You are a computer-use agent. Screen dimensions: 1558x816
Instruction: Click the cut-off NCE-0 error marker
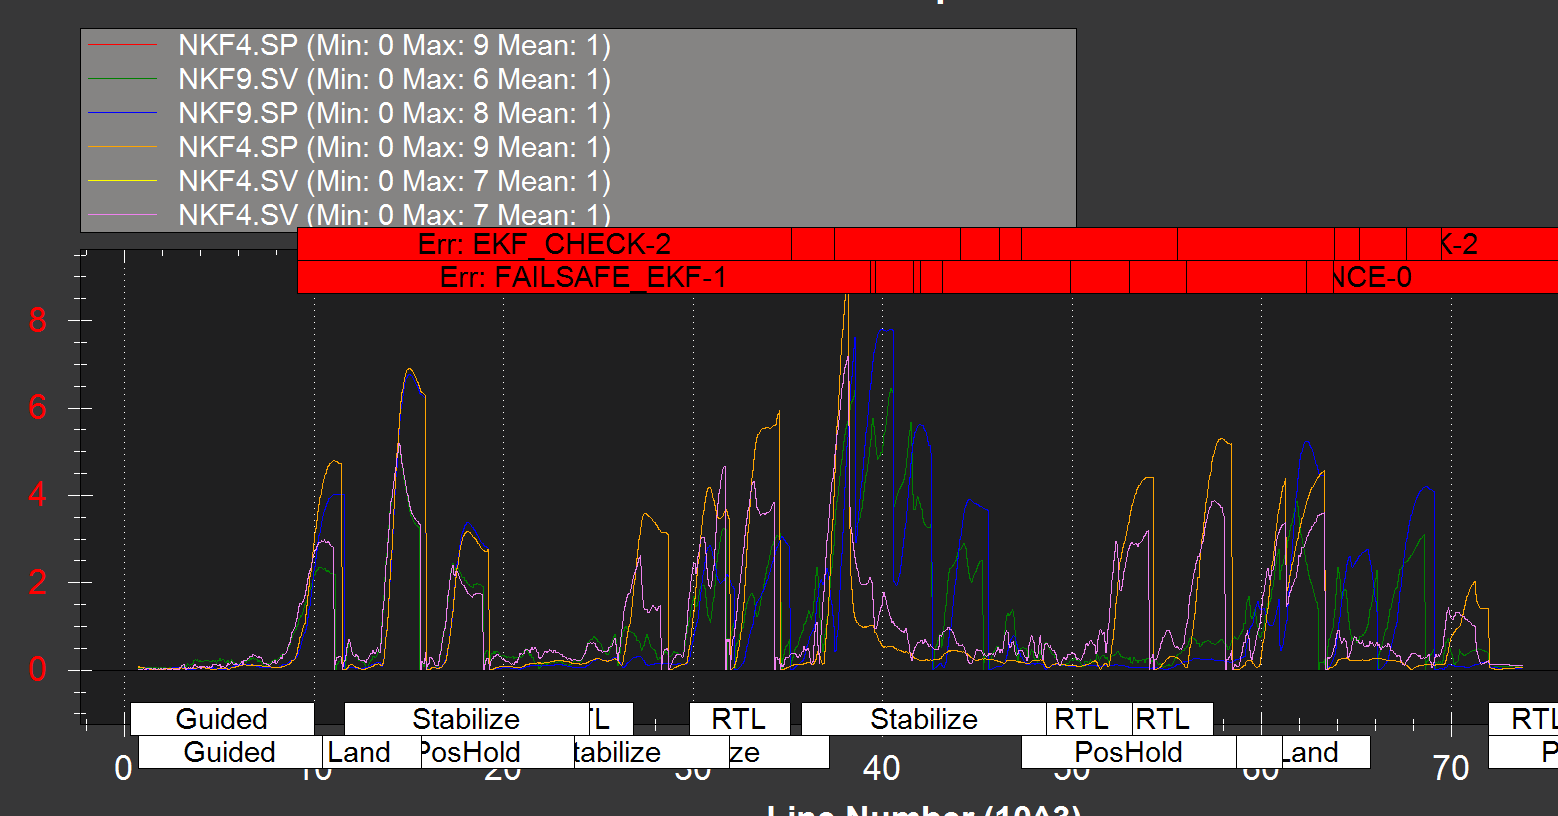click(1370, 277)
